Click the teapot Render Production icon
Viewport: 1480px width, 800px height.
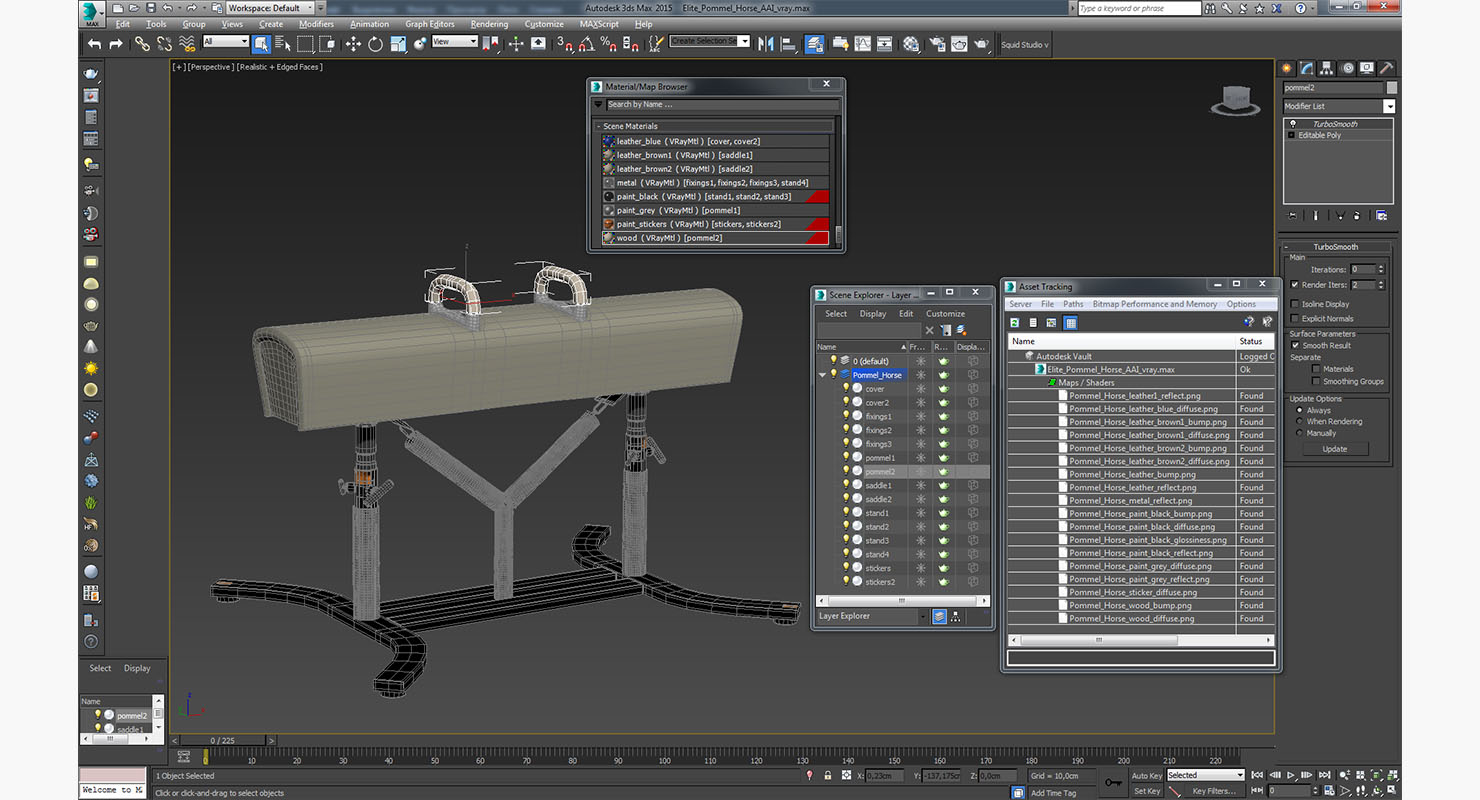982,44
